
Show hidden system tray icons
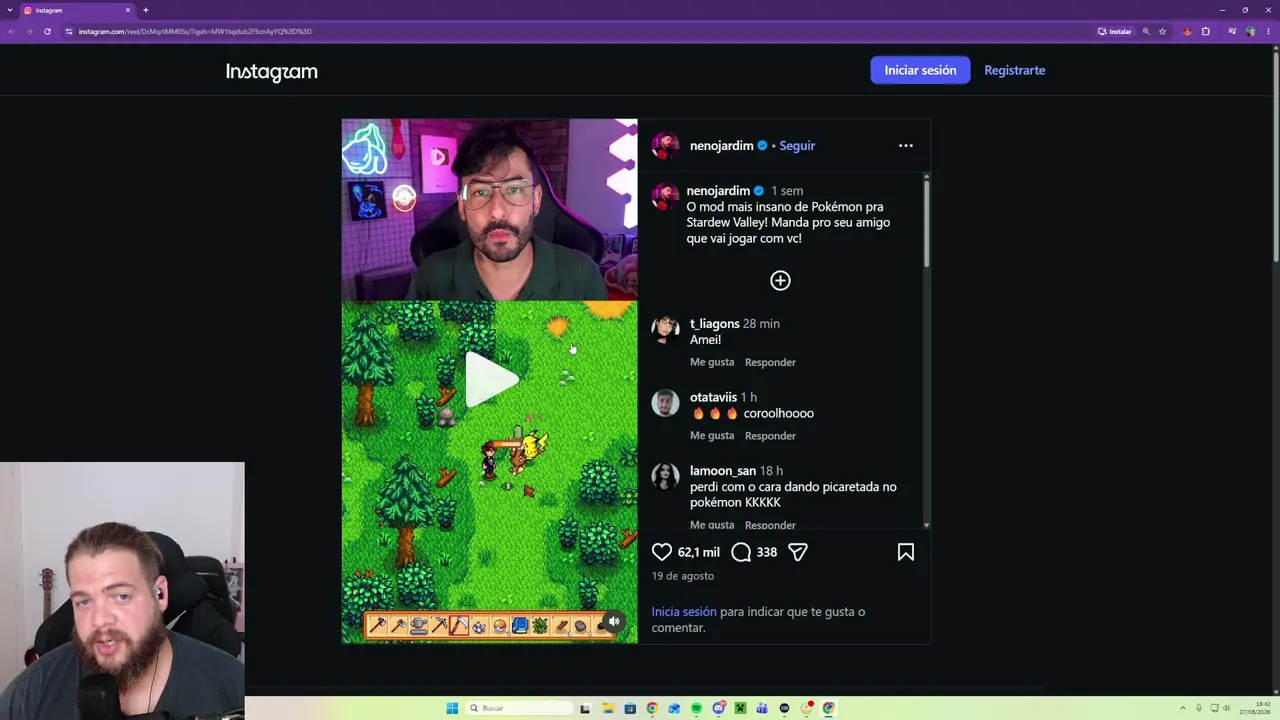click(x=1183, y=708)
